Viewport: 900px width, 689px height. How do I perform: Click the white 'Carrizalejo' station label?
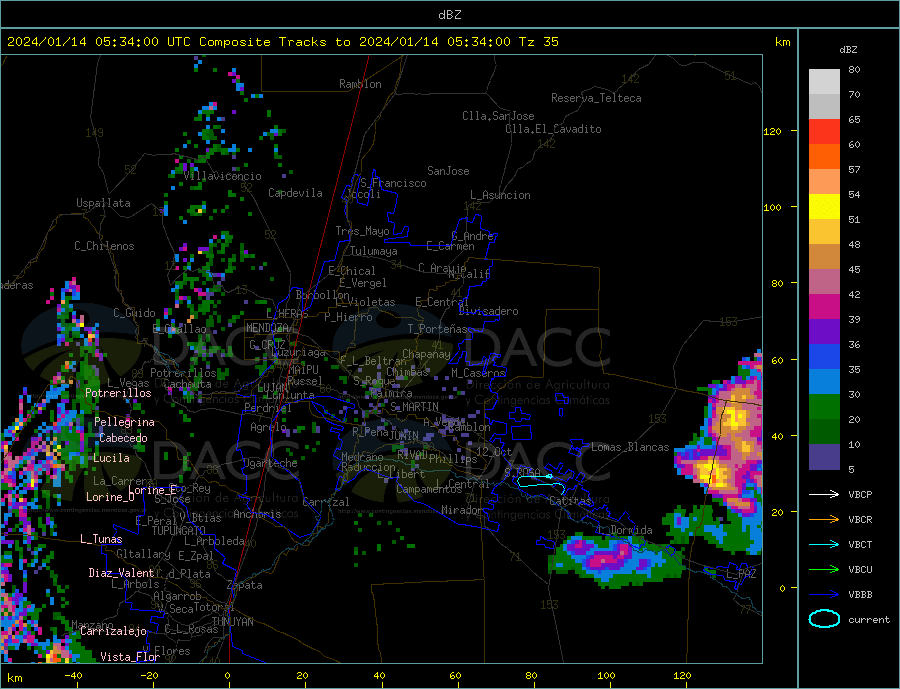tap(113, 631)
